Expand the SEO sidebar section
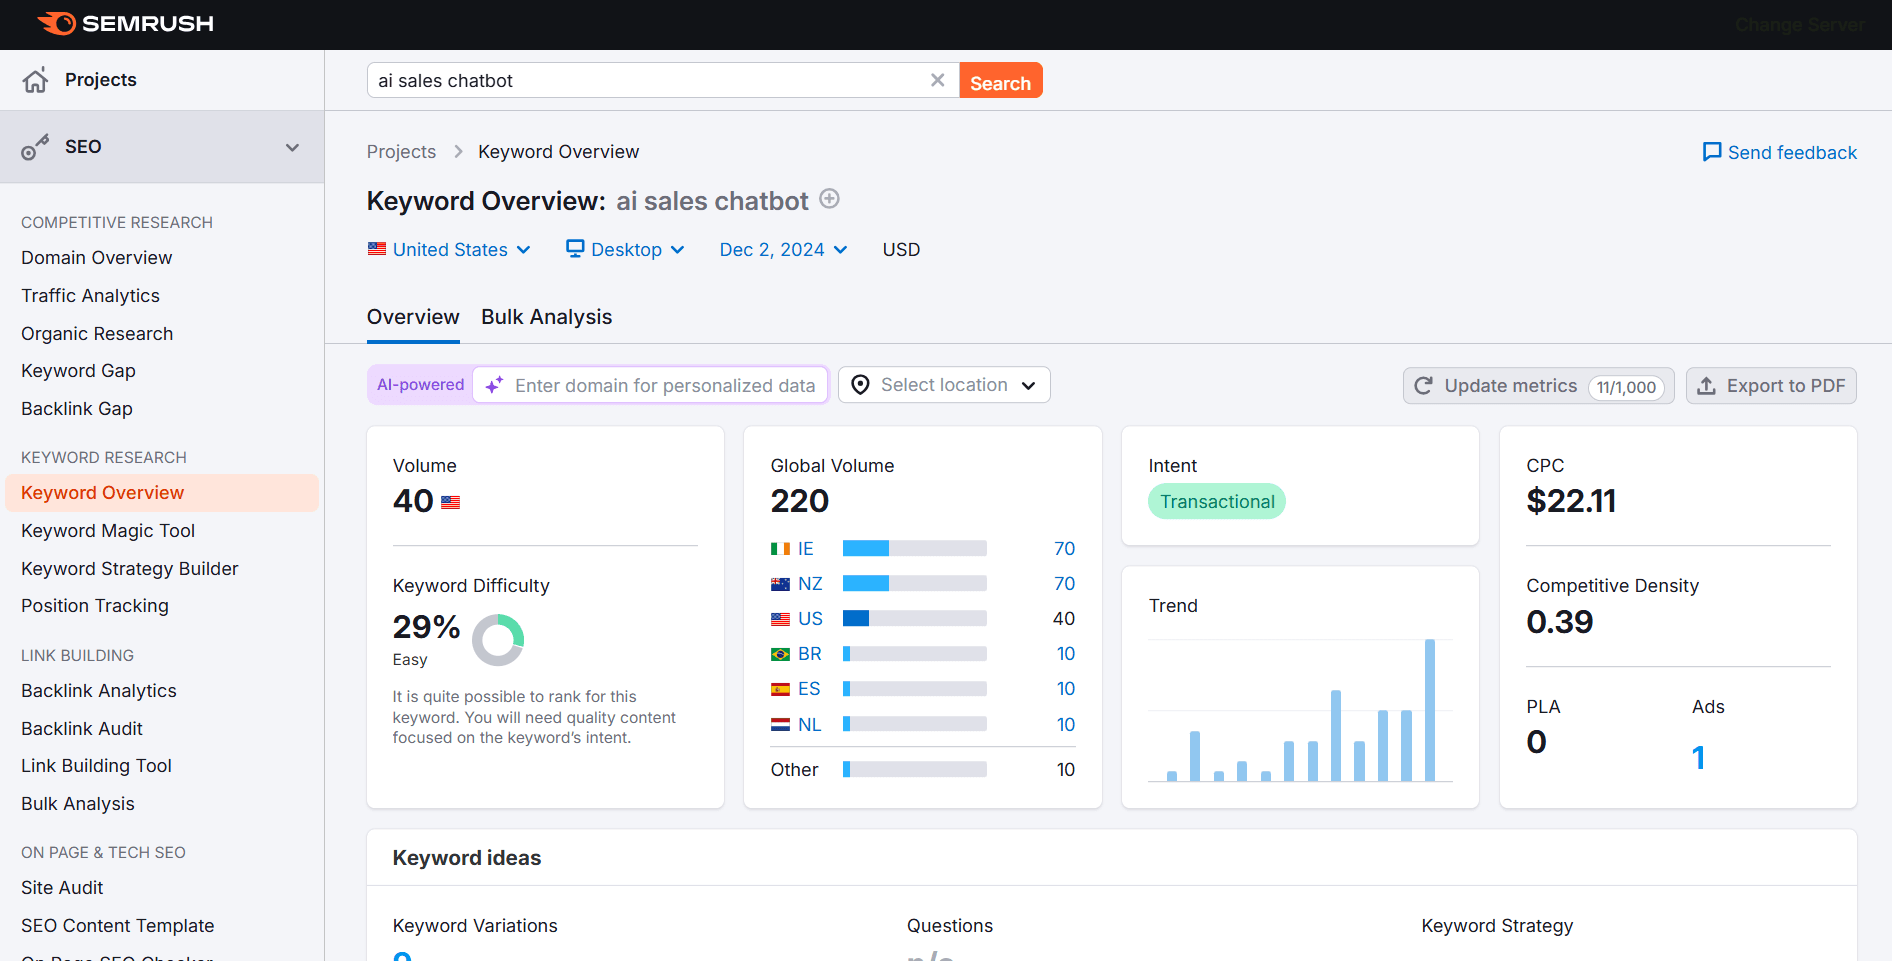Screen dimensions: 1892x961 [x=292, y=147]
